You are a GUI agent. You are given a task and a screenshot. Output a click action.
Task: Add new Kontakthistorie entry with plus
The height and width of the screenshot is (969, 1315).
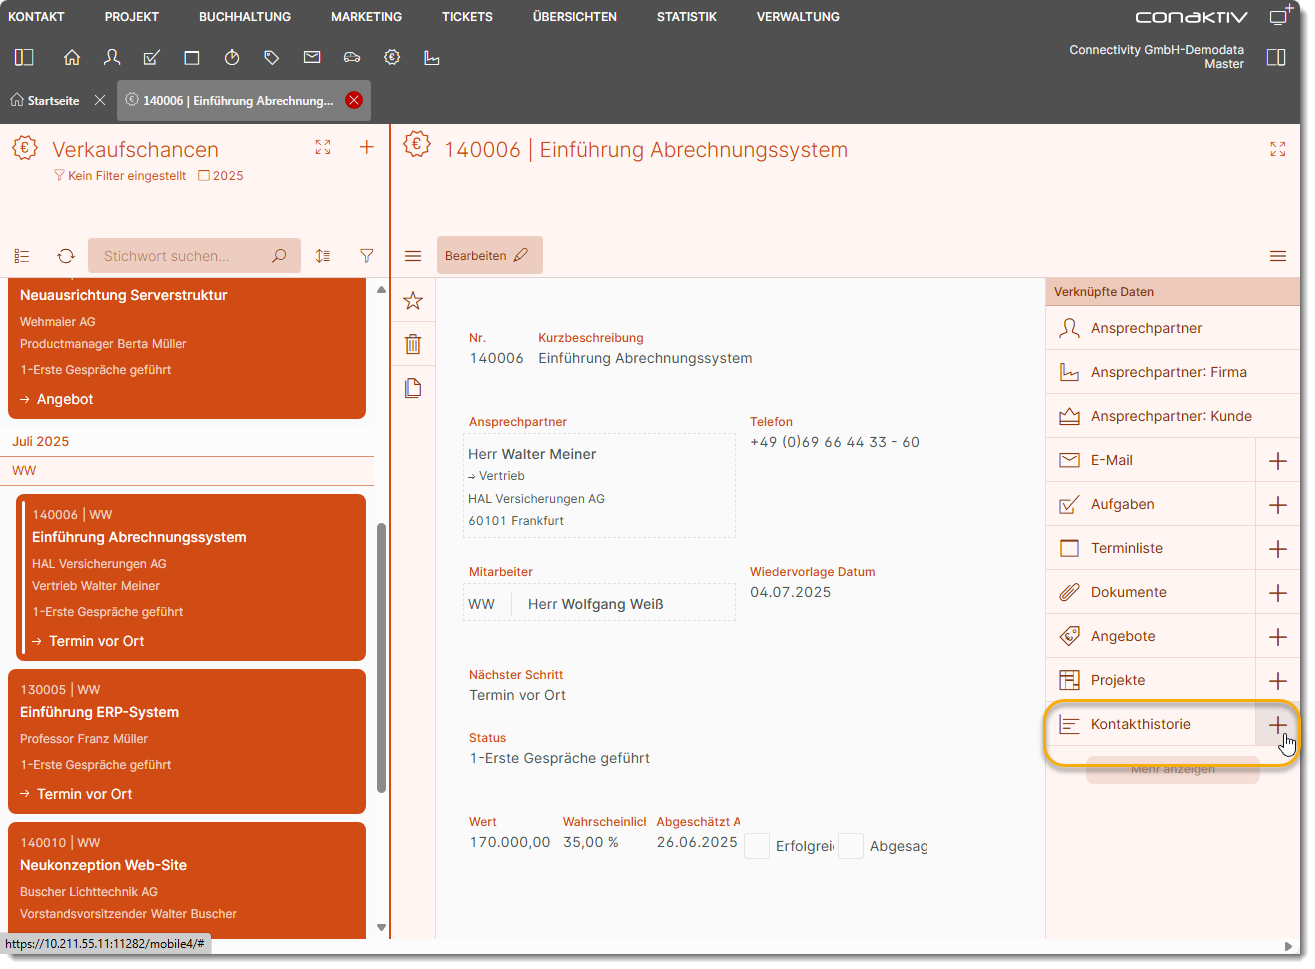(x=1278, y=725)
